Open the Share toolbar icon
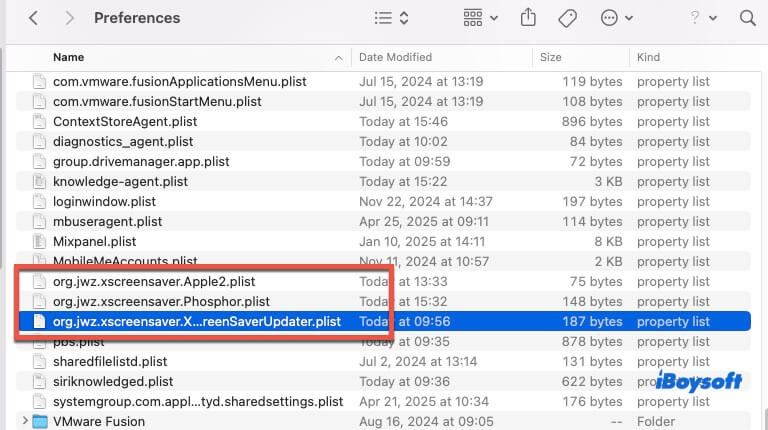Image resolution: width=768 pixels, height=430 pixels. (528, 18)
